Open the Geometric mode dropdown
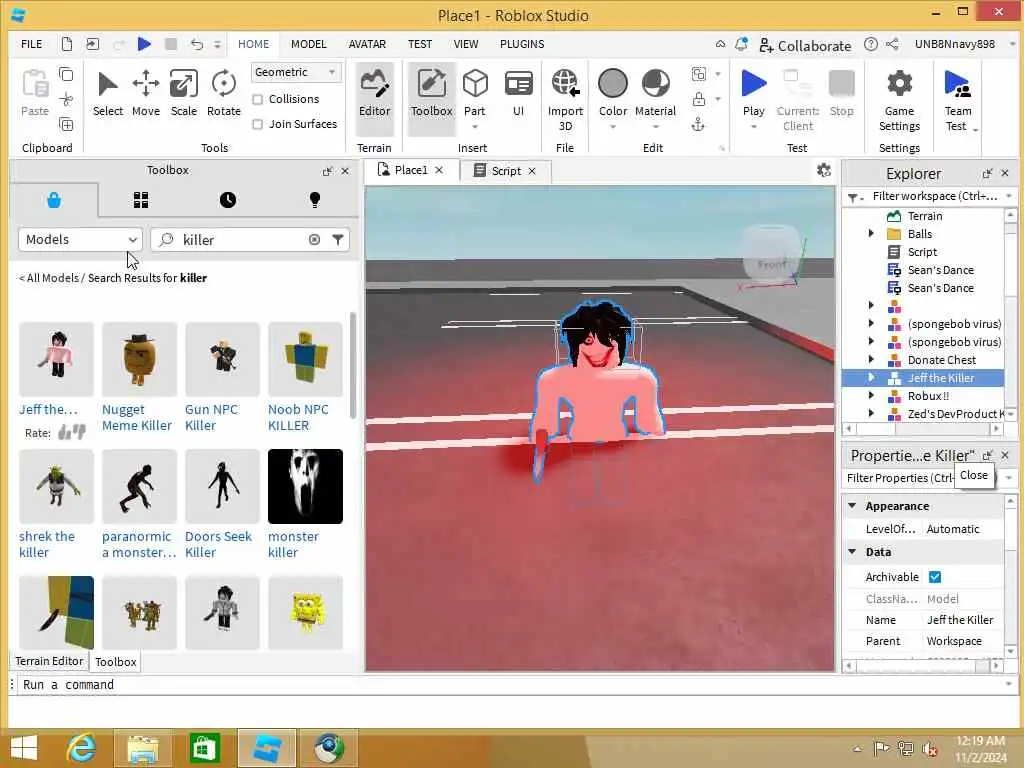This screenshot has height=768, width=1024. pyautogui.click(x=296, y=72)
